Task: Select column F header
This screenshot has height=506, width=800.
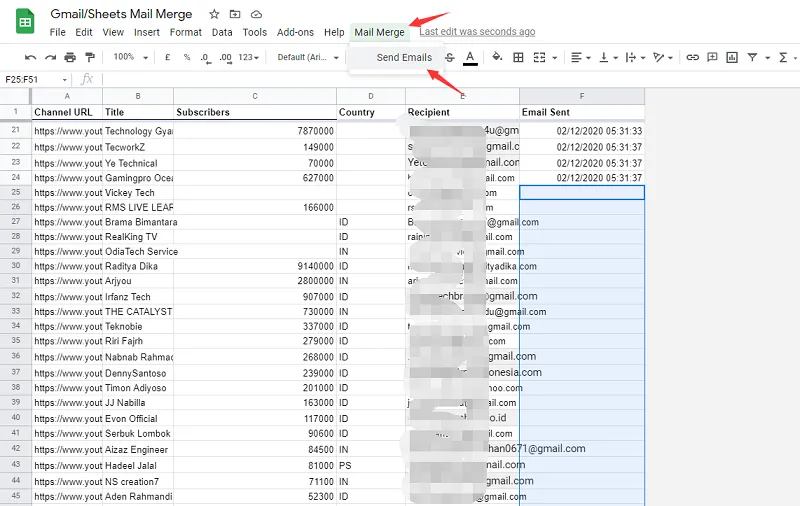Action: tap(582, 96)
